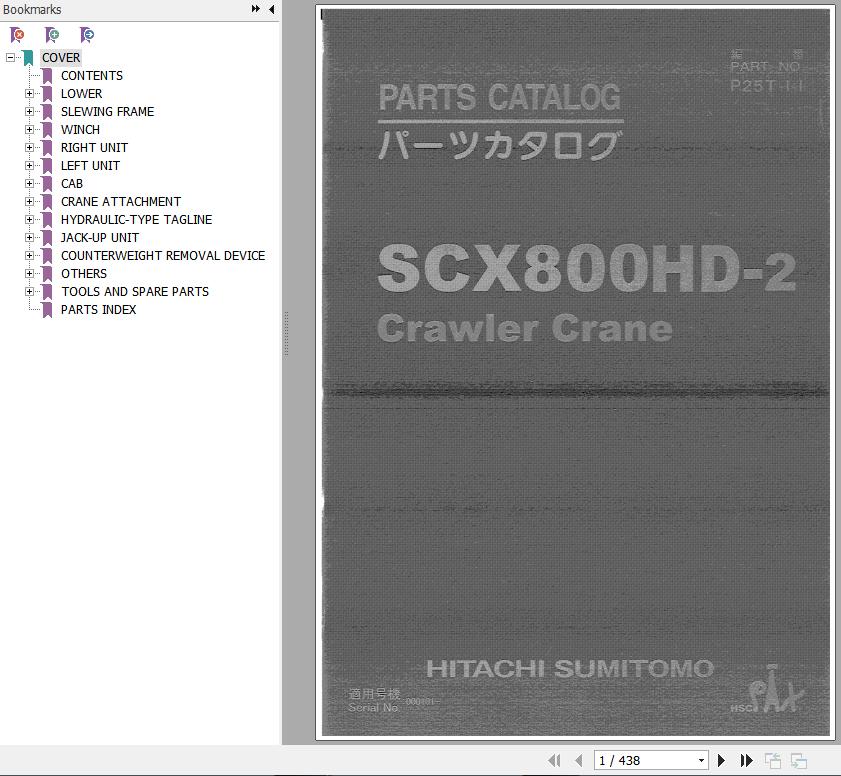The width and height of the screenshot is (841, 776).
Task: Expand the CAB bookmark
Action: (x=29, y=183)
